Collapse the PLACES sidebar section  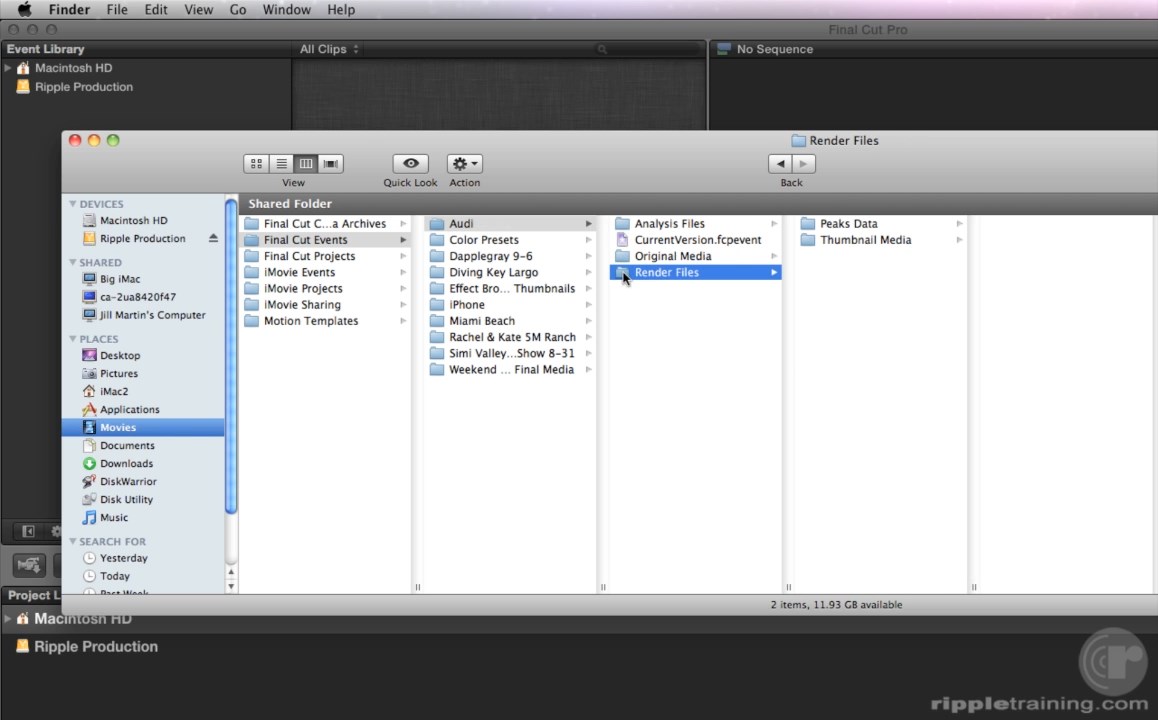[73, 339]
